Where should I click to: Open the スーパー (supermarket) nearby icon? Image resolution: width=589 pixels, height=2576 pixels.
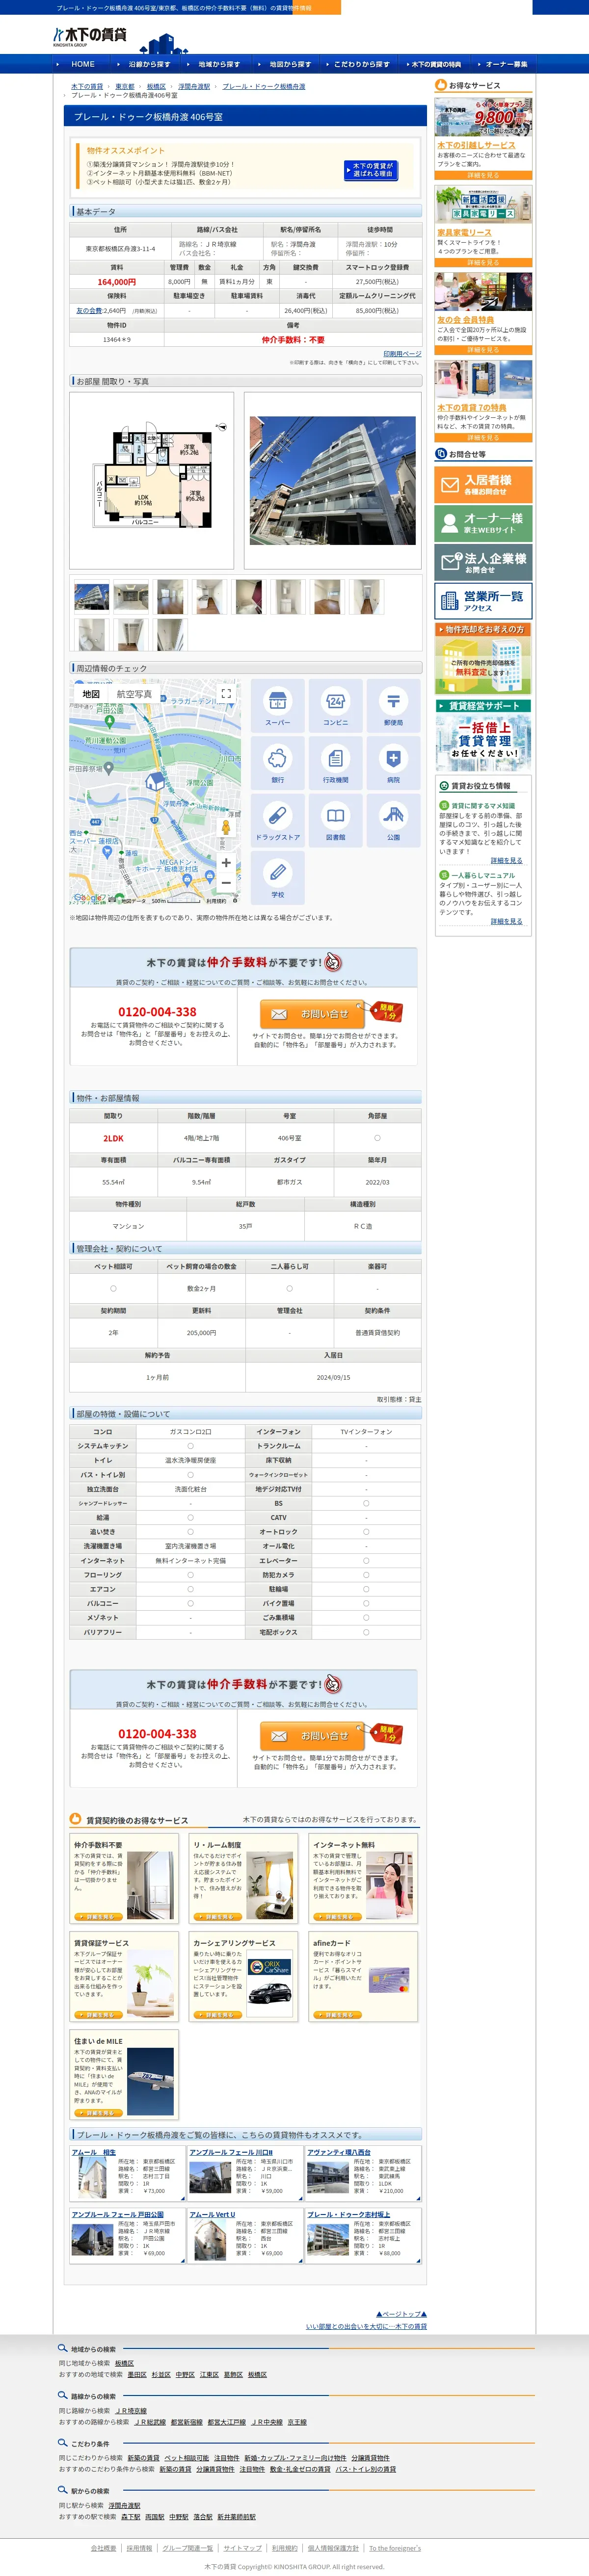[278, 706]
